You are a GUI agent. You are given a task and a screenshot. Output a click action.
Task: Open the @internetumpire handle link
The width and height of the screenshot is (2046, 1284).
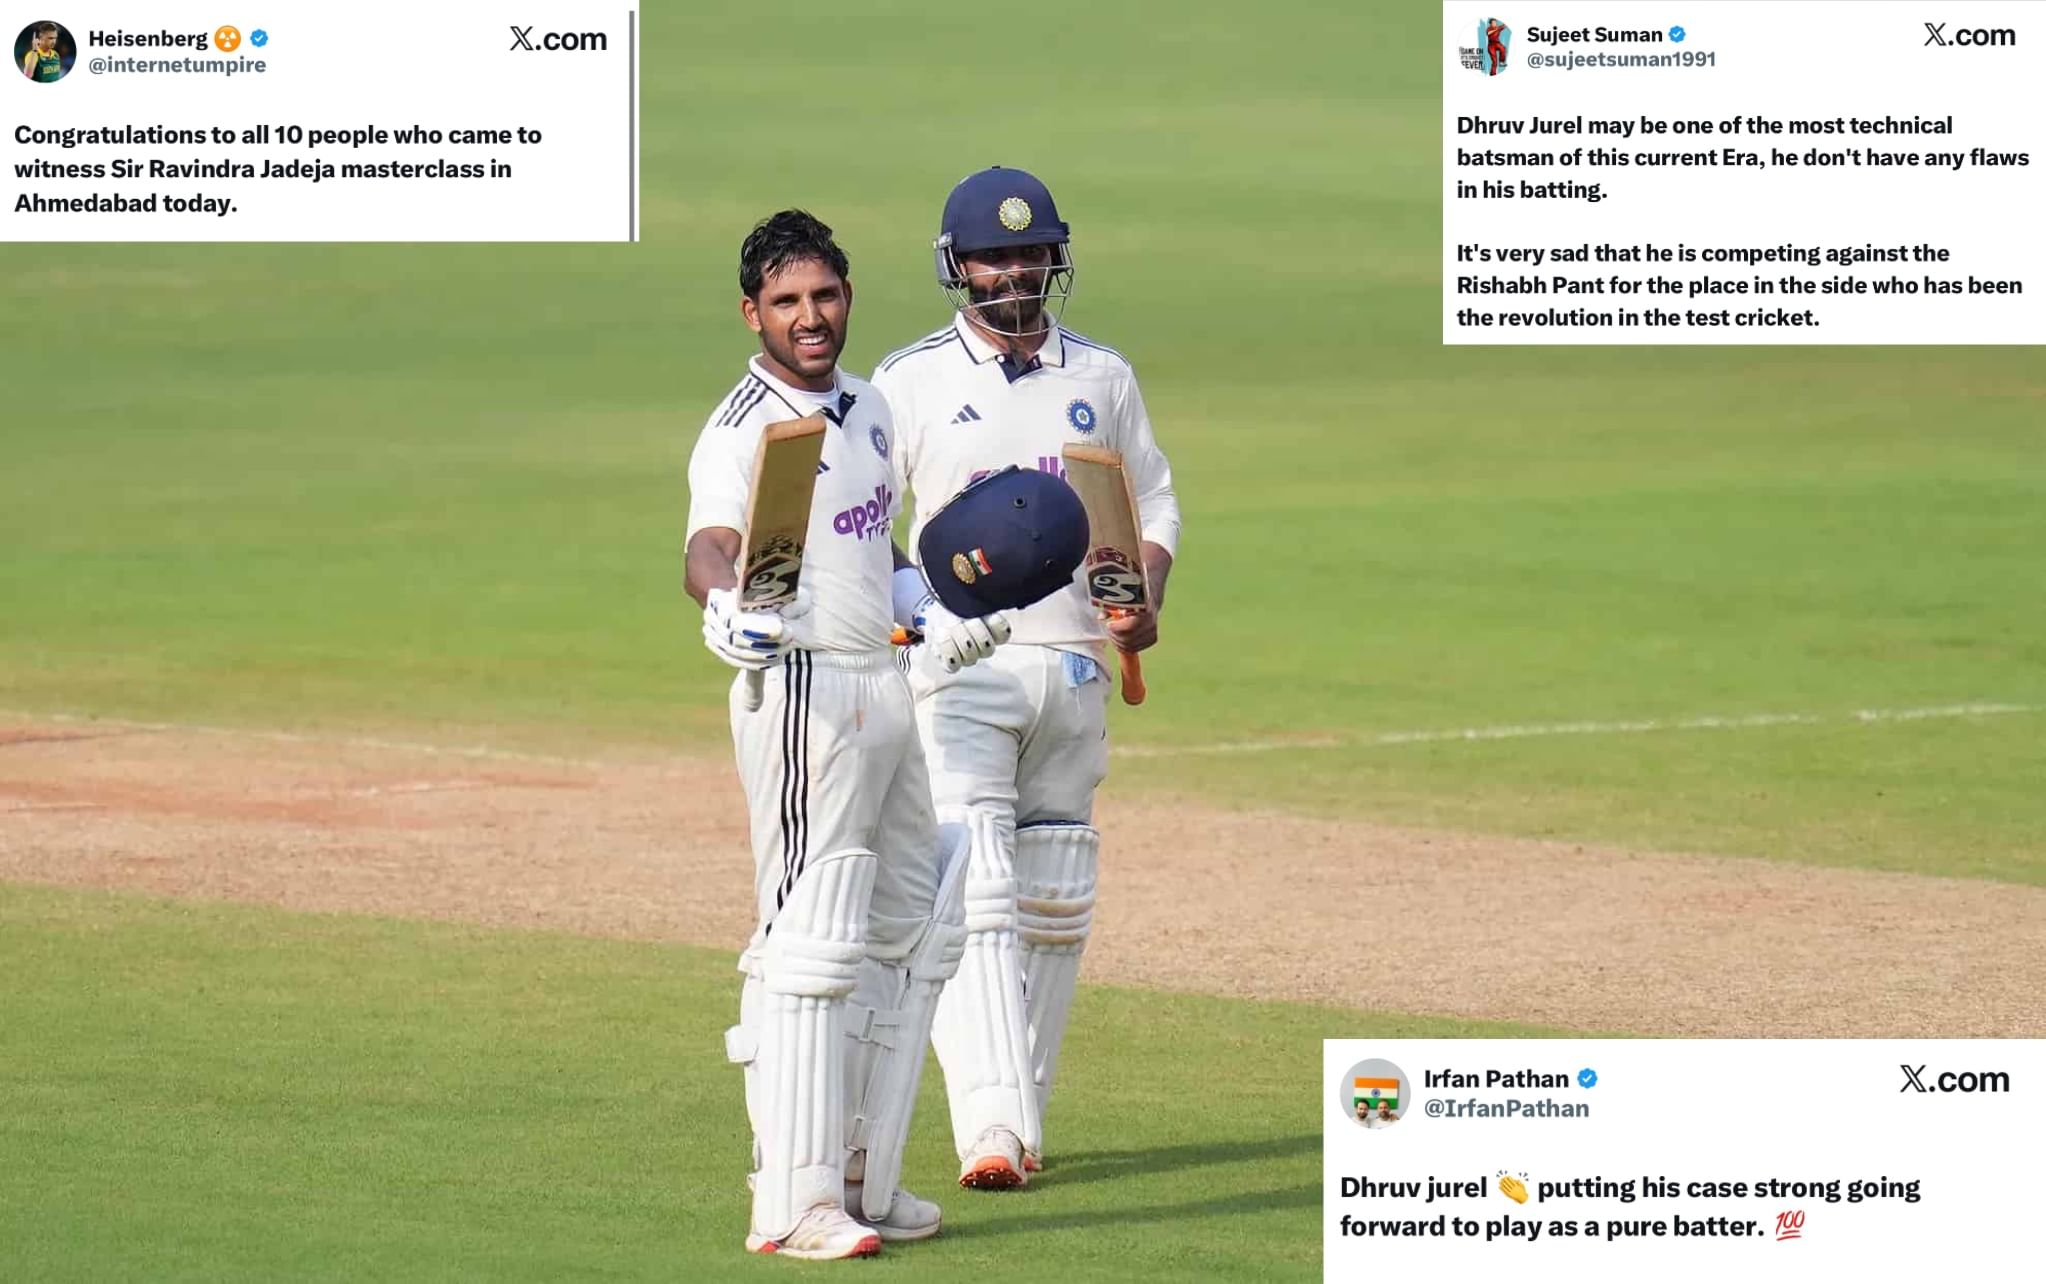pos(177,65)
